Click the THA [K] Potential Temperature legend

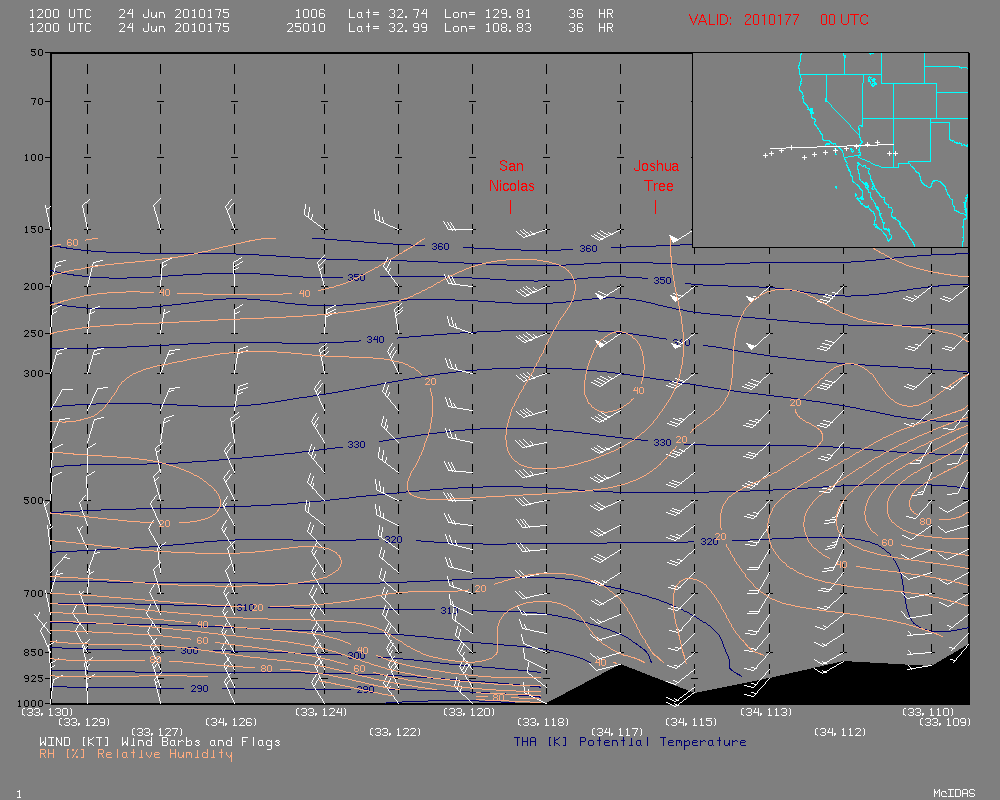click(x=630, y=742)
